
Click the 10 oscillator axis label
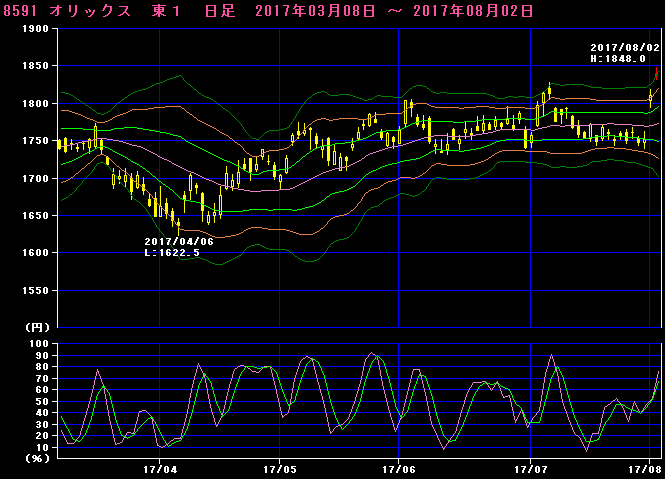pos(42,448)
